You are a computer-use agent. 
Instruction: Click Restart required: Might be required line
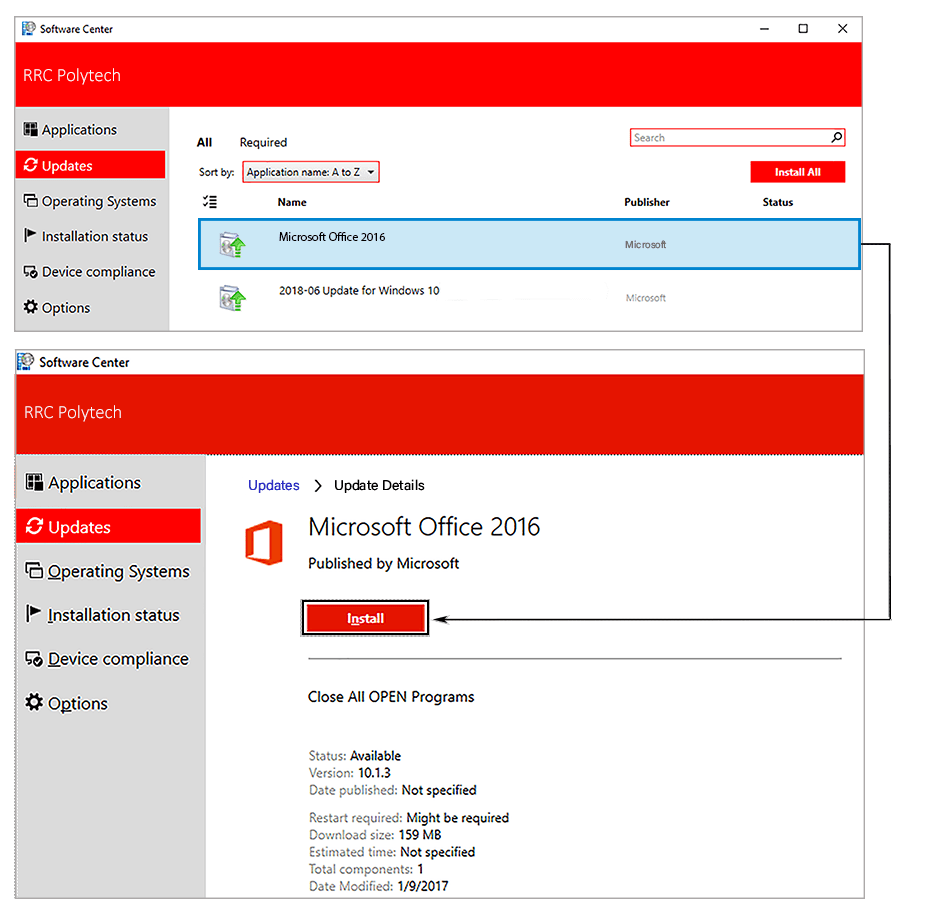tap(409, 818)
